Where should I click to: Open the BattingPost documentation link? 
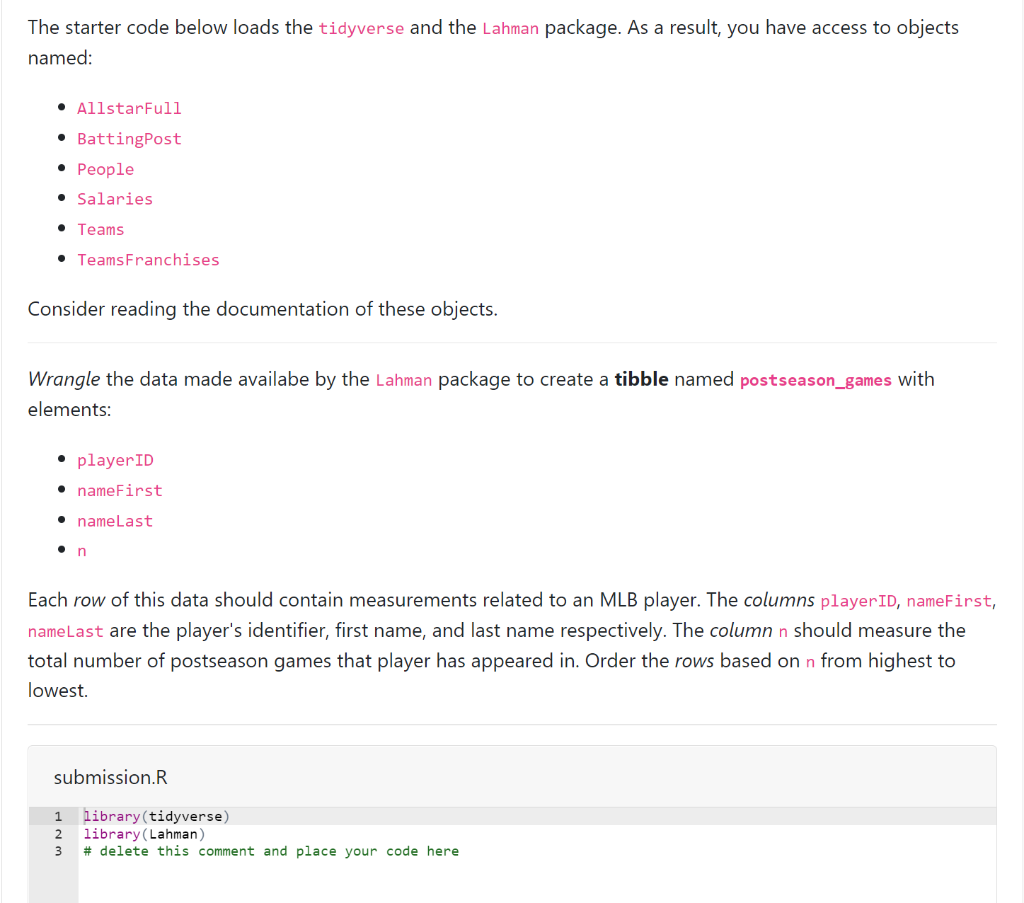(x=129, y=138)
